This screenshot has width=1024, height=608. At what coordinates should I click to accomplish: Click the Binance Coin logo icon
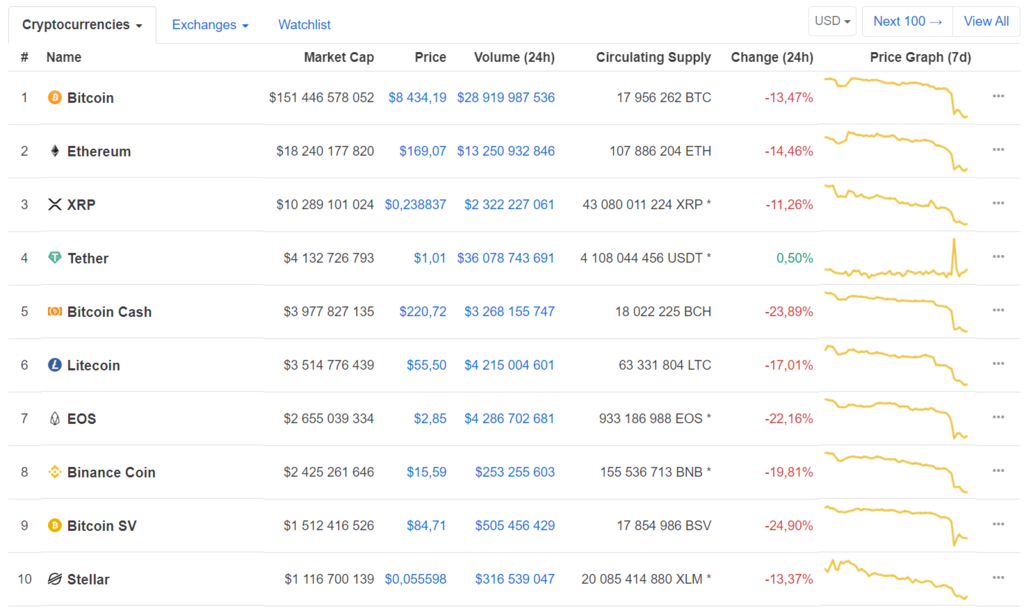pos(54,472)
